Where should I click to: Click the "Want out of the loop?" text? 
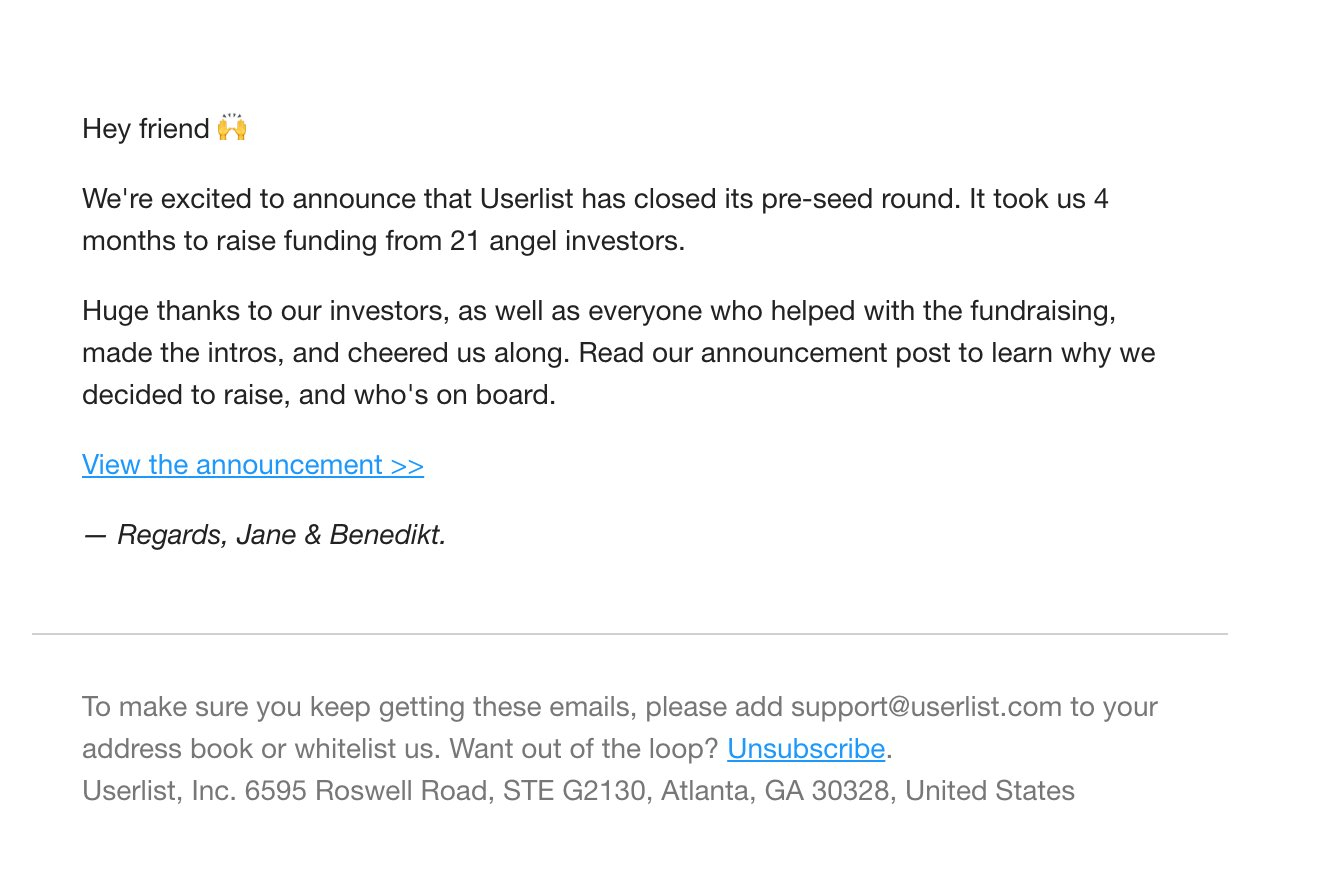(x=584, y=749)
